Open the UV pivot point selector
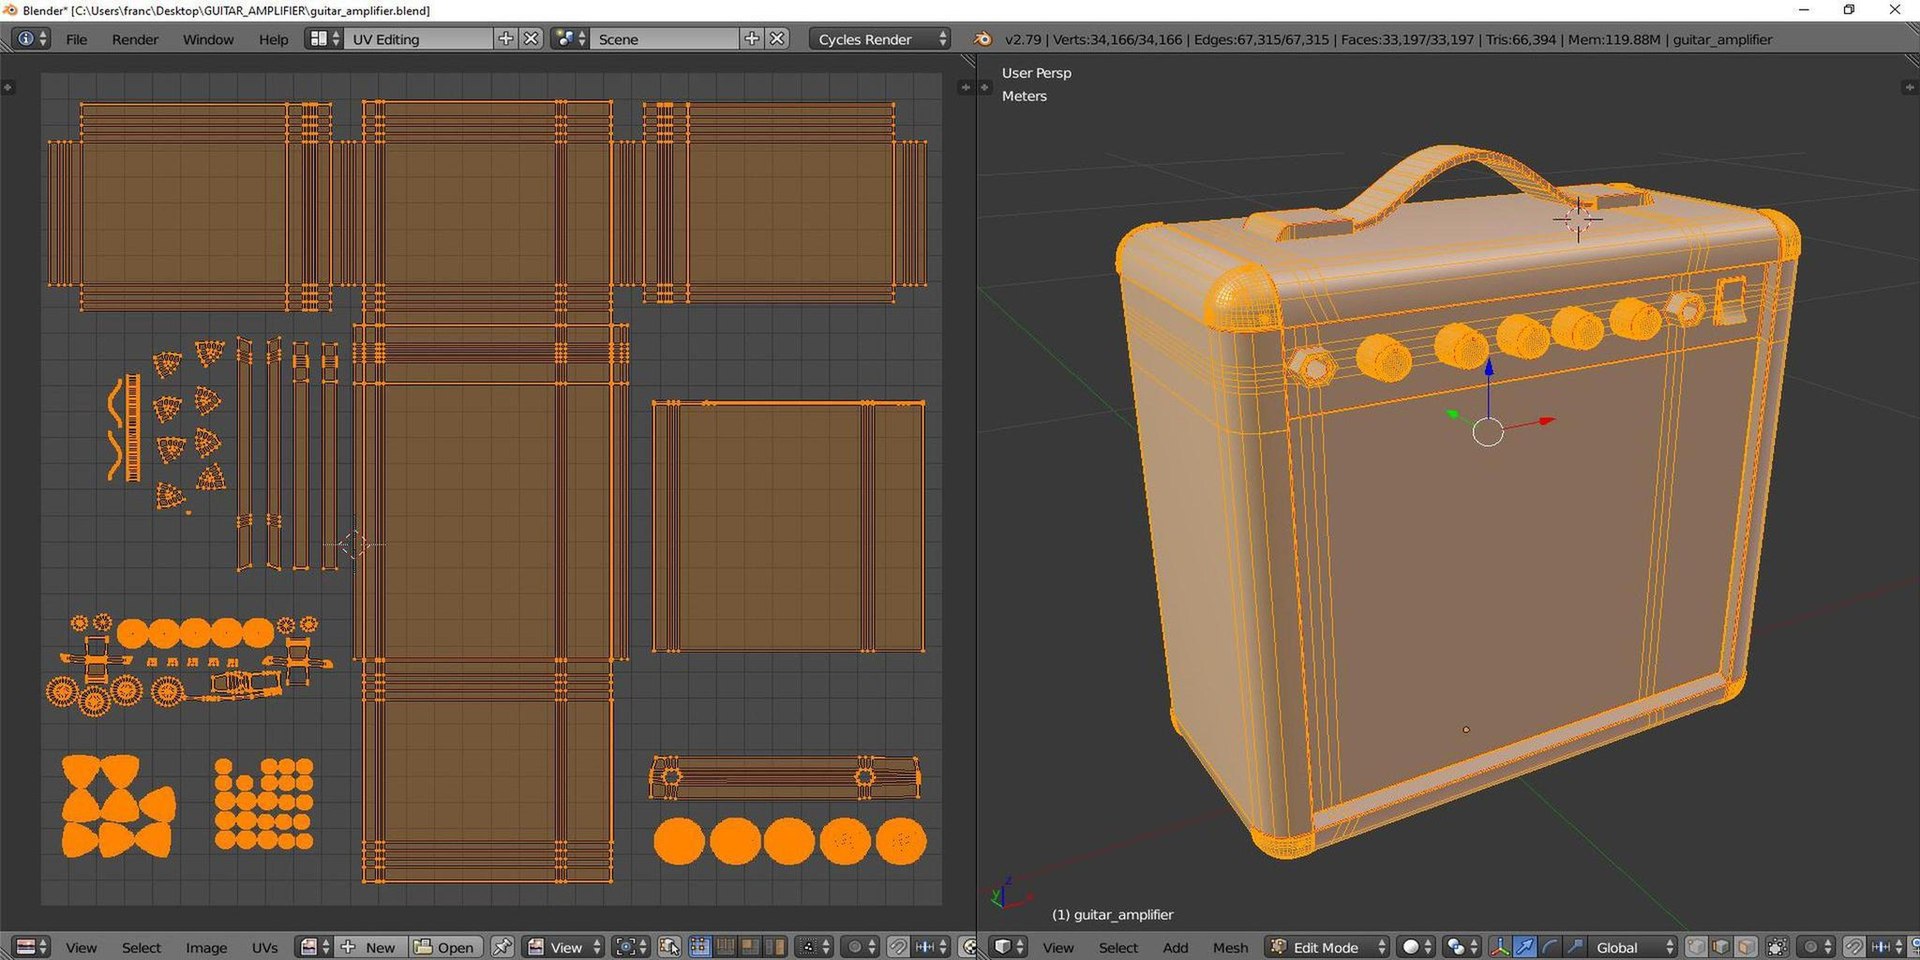The image size is (1920, 960). pyautogui.click(x=630, y=947)
